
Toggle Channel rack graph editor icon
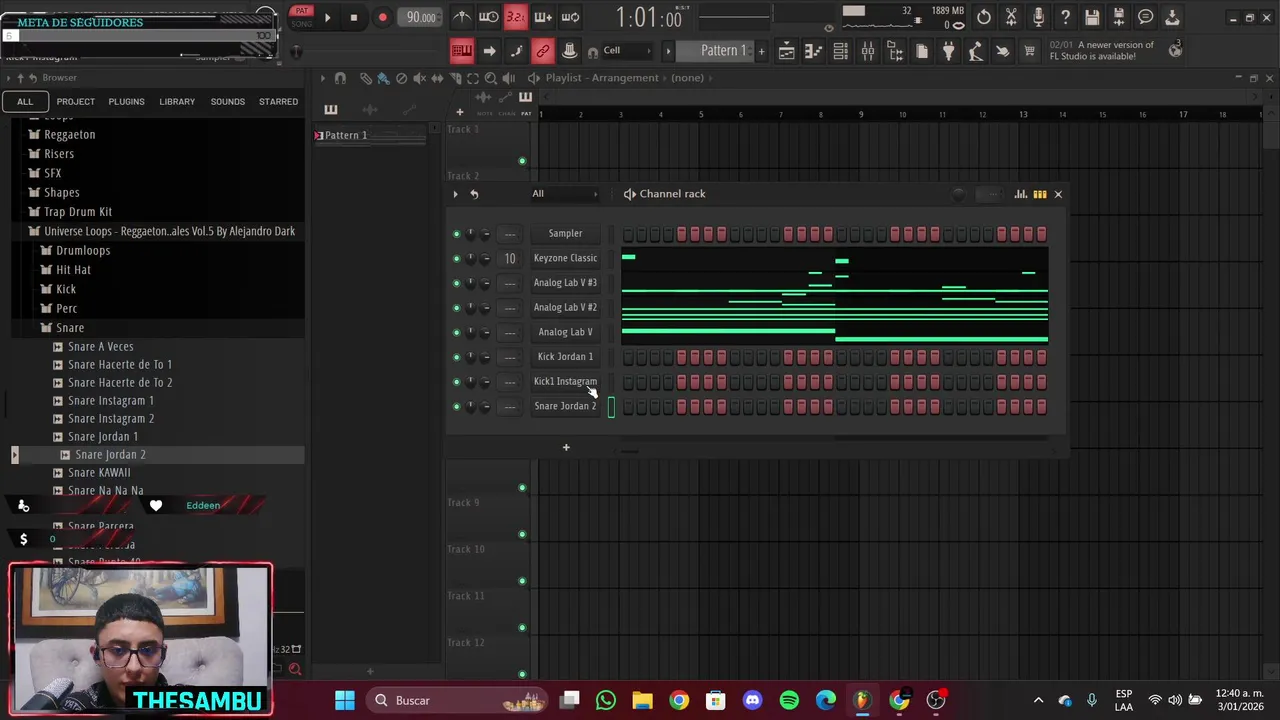pyautogui.click(x=1020, y=194)
